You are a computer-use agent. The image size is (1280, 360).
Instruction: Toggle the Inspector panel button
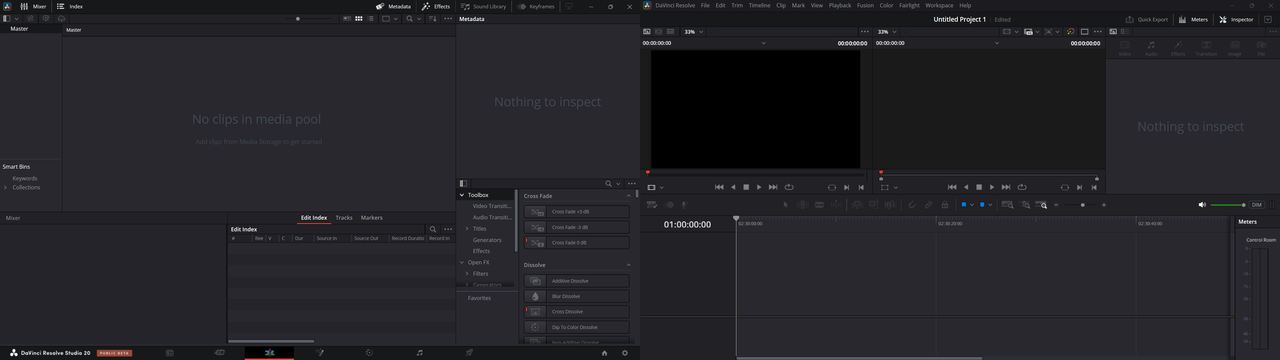point(1236,19)
